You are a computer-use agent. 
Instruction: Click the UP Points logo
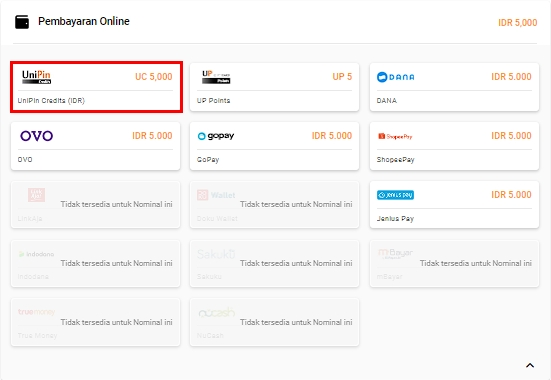(x=216, y=77)
